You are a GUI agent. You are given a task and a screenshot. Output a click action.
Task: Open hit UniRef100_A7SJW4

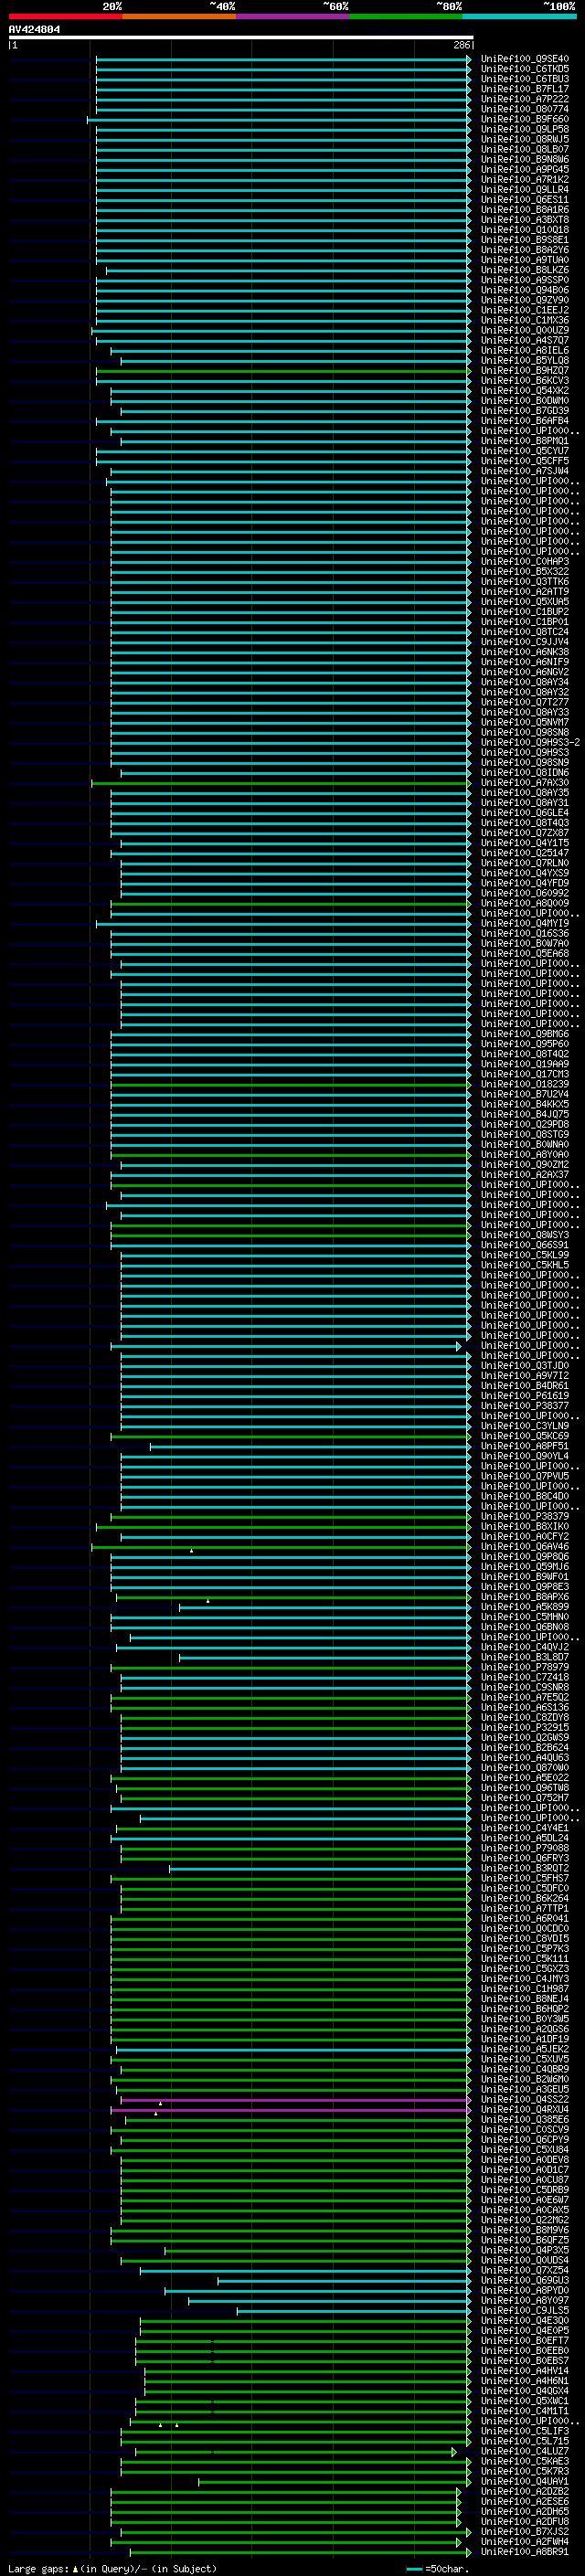[x=525, y=471]
